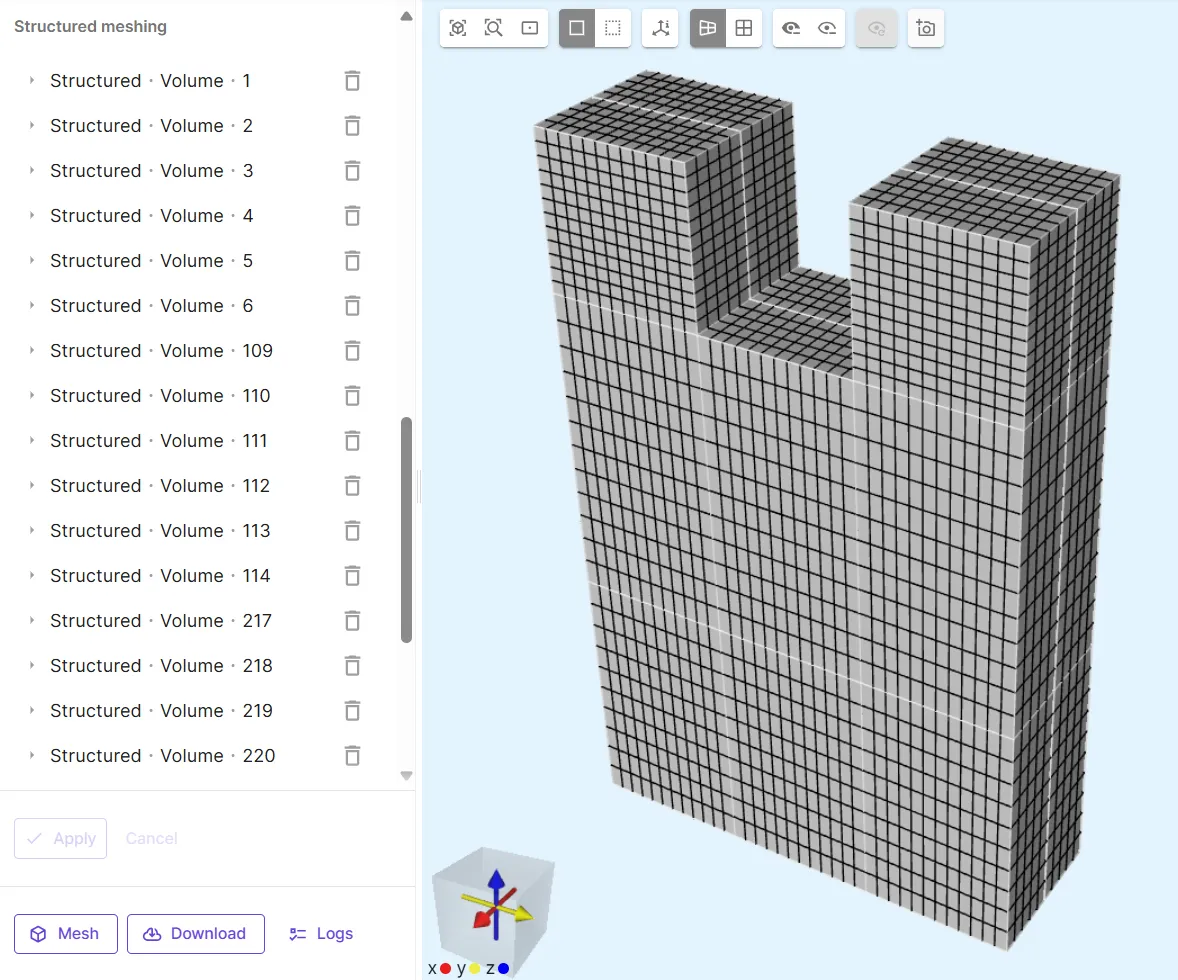
Task: Switch to dashed box selection mode
Action: point(613,28)
